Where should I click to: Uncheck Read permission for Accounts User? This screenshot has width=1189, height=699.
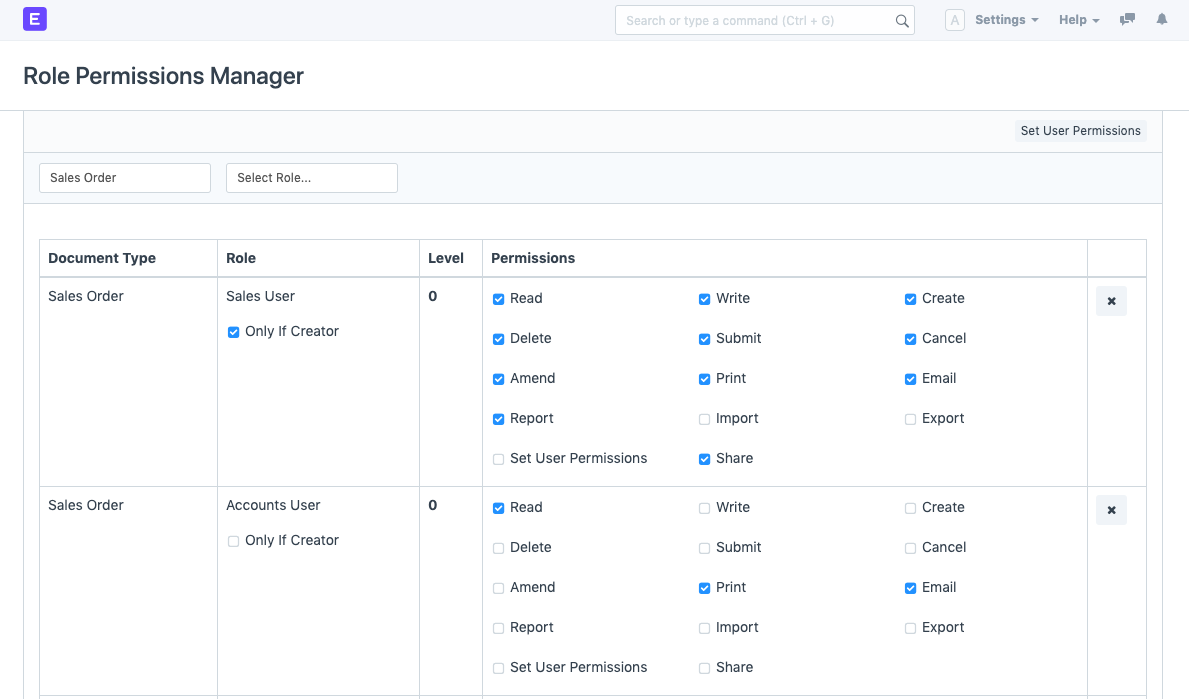pos(498,508)
